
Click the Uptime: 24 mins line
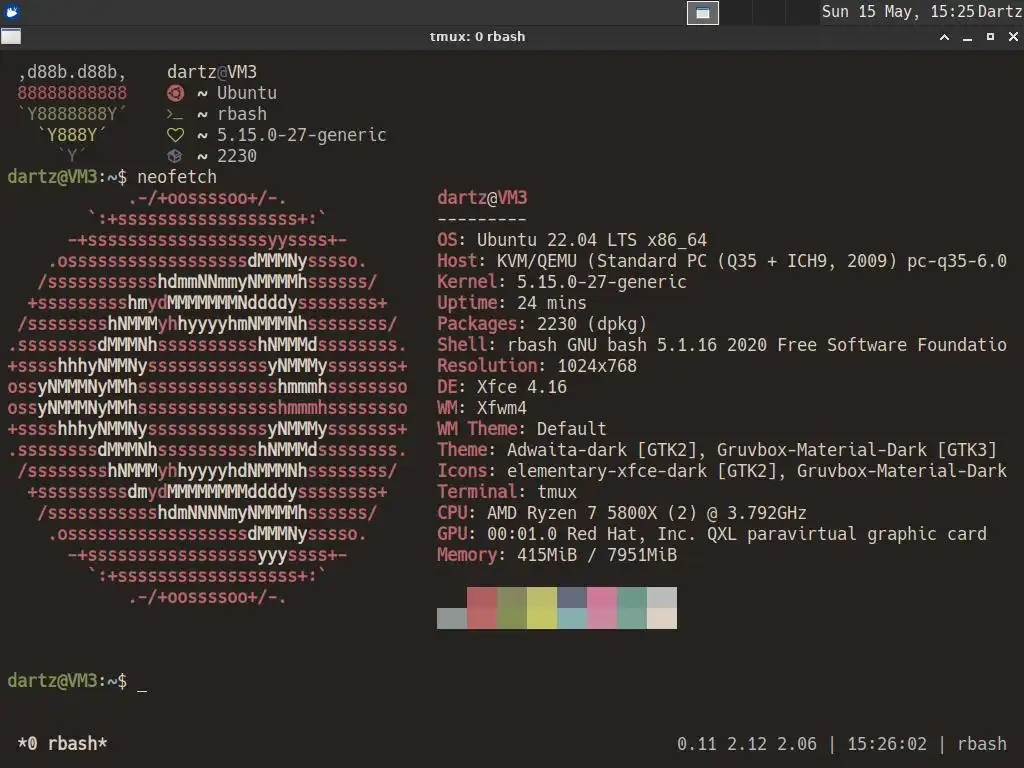[x=512, y=302]
